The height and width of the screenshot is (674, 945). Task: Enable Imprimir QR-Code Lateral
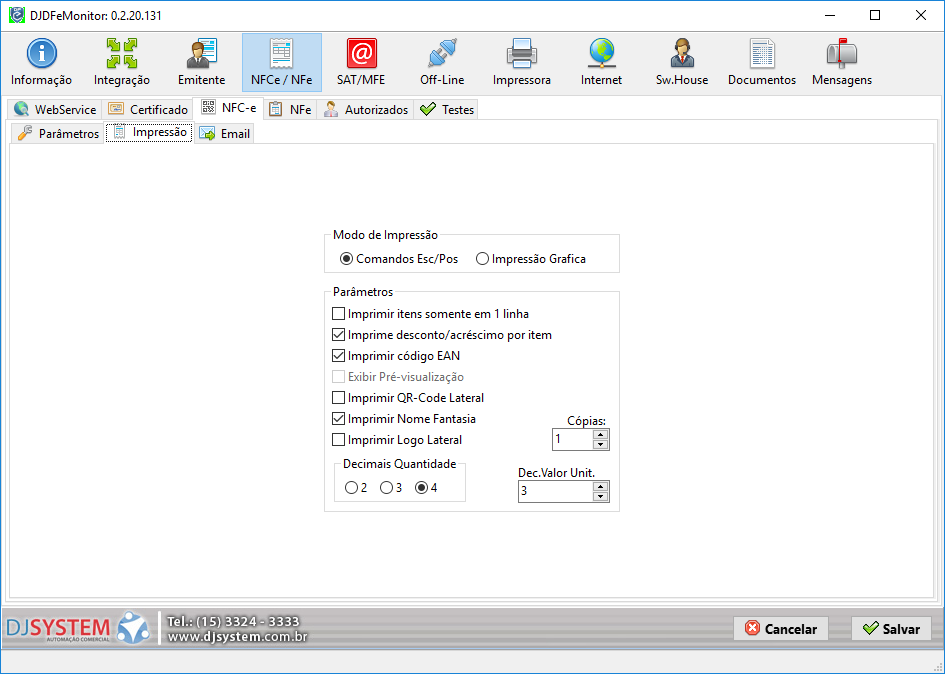(x=408, y=398)
